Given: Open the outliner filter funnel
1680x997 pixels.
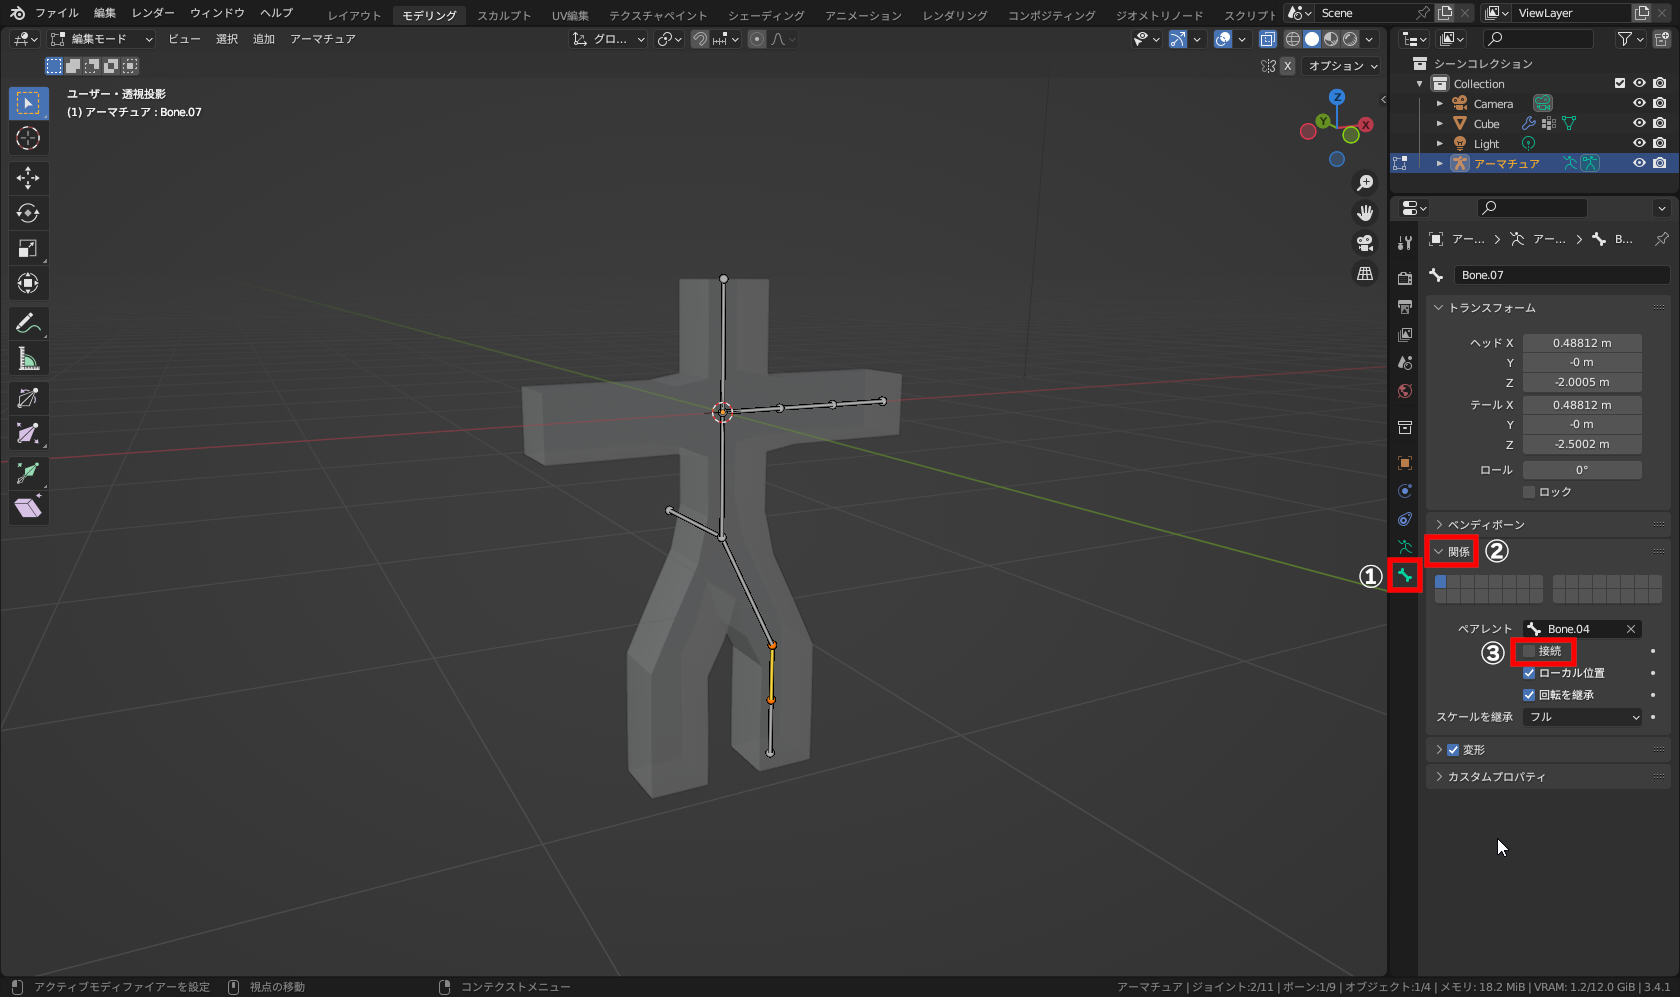Looking at the screenshot, I should pos(1625,39).
